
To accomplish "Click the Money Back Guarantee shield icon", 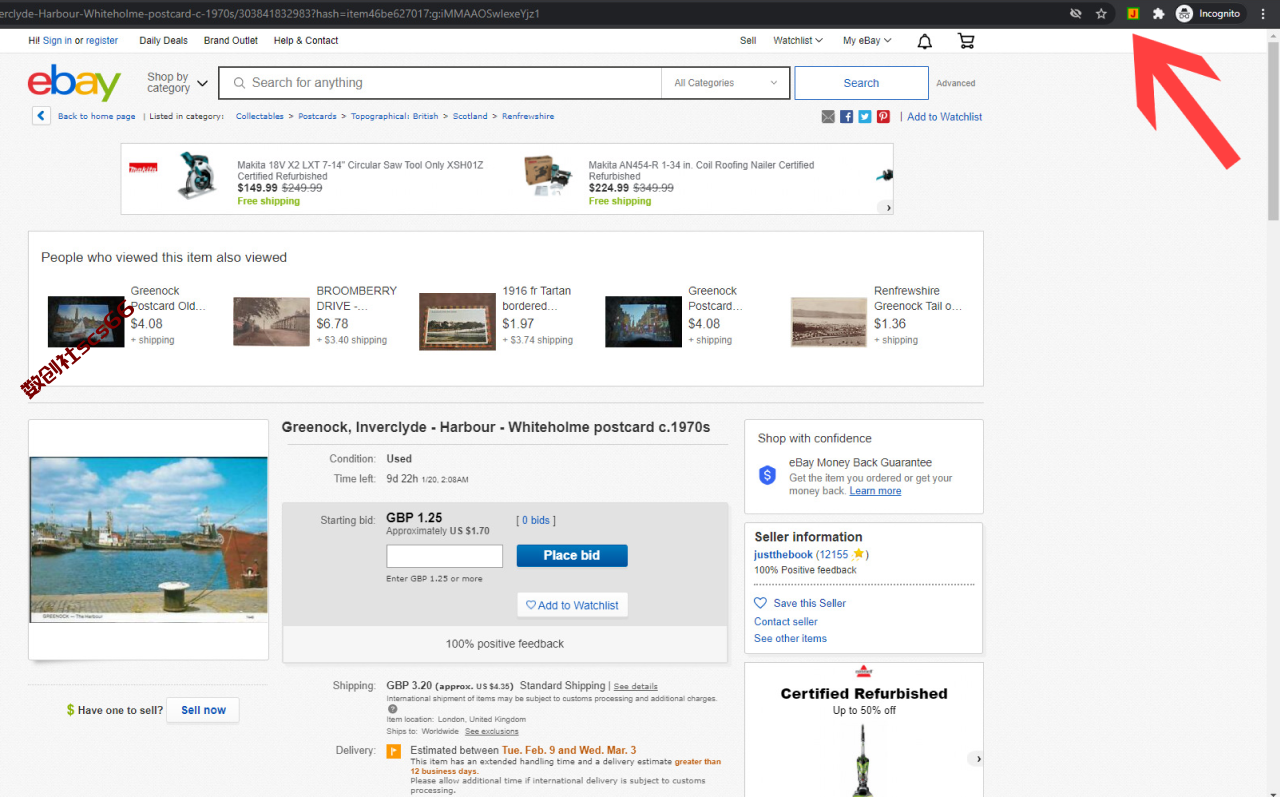I will pos(768,476).
